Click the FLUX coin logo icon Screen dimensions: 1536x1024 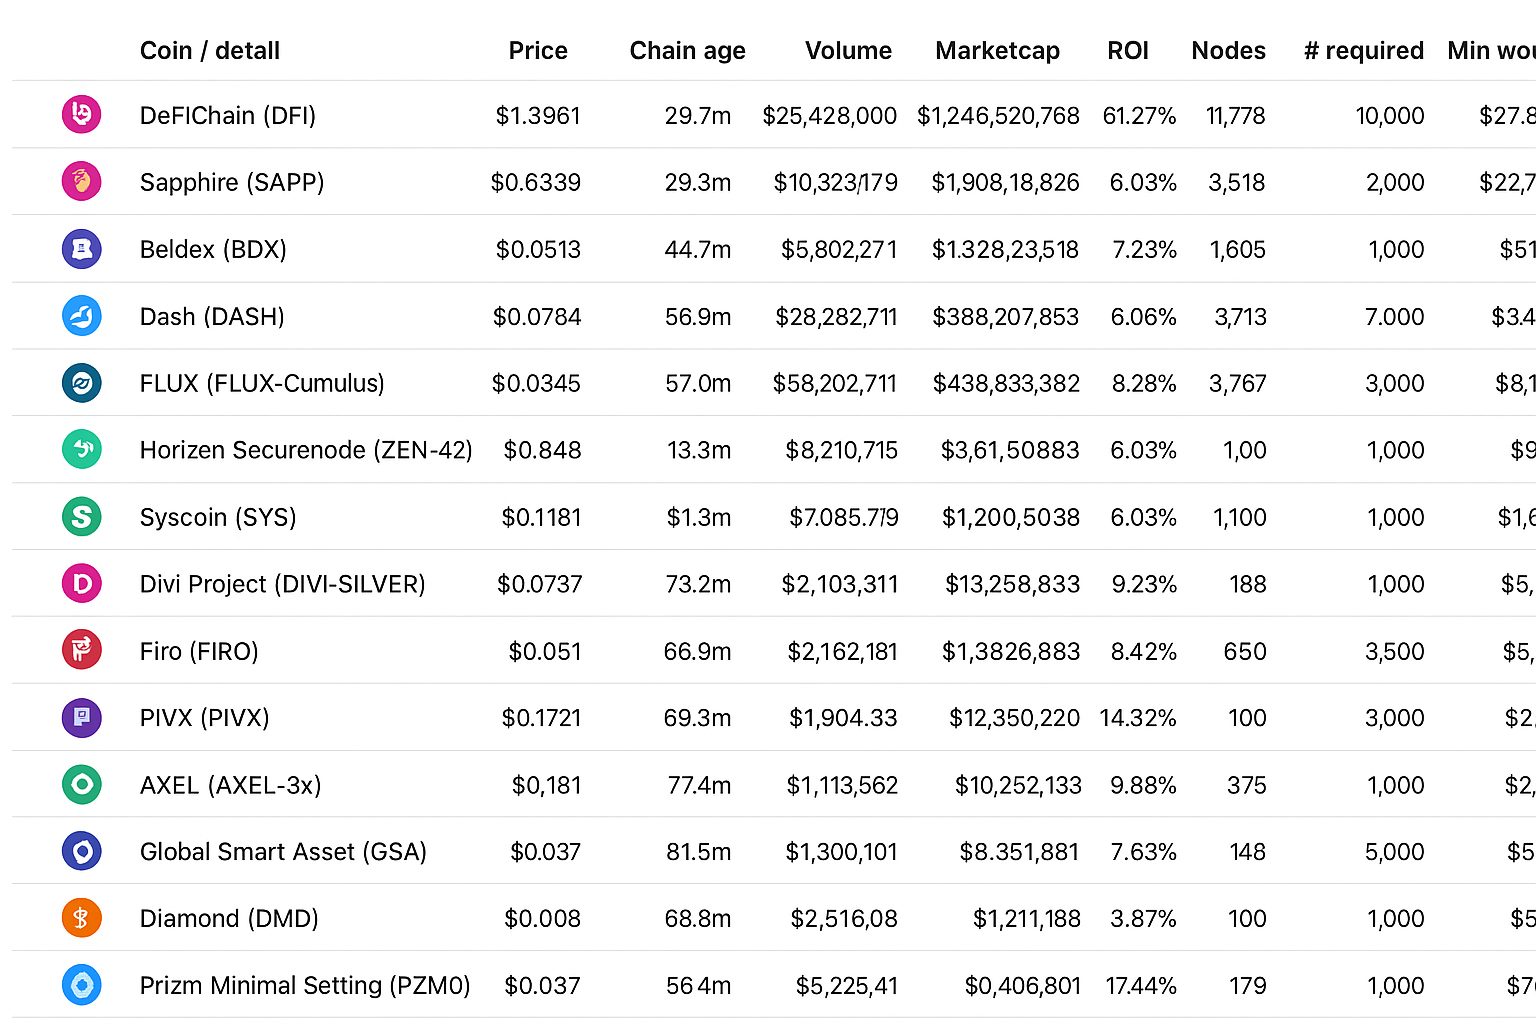pyautogui.click(x=82, y=383)
